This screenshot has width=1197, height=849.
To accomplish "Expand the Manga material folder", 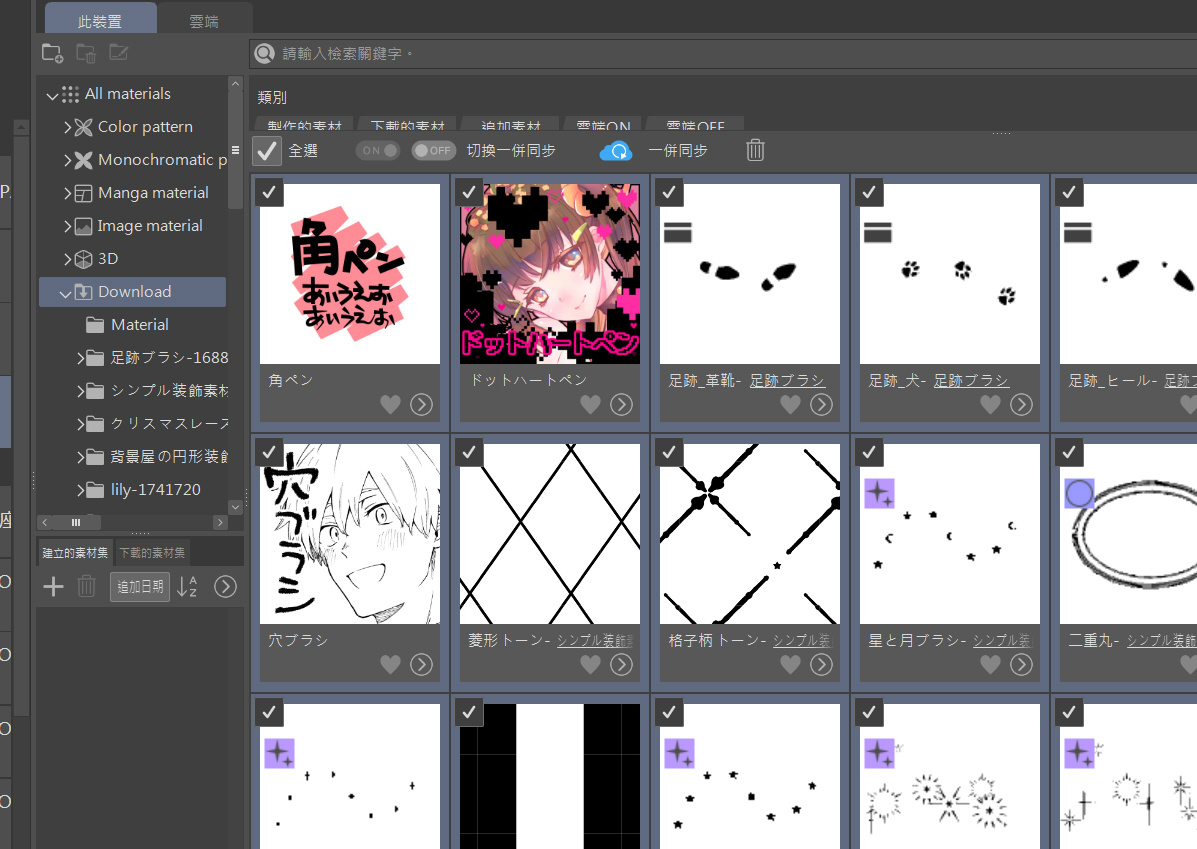I will 67,193.
